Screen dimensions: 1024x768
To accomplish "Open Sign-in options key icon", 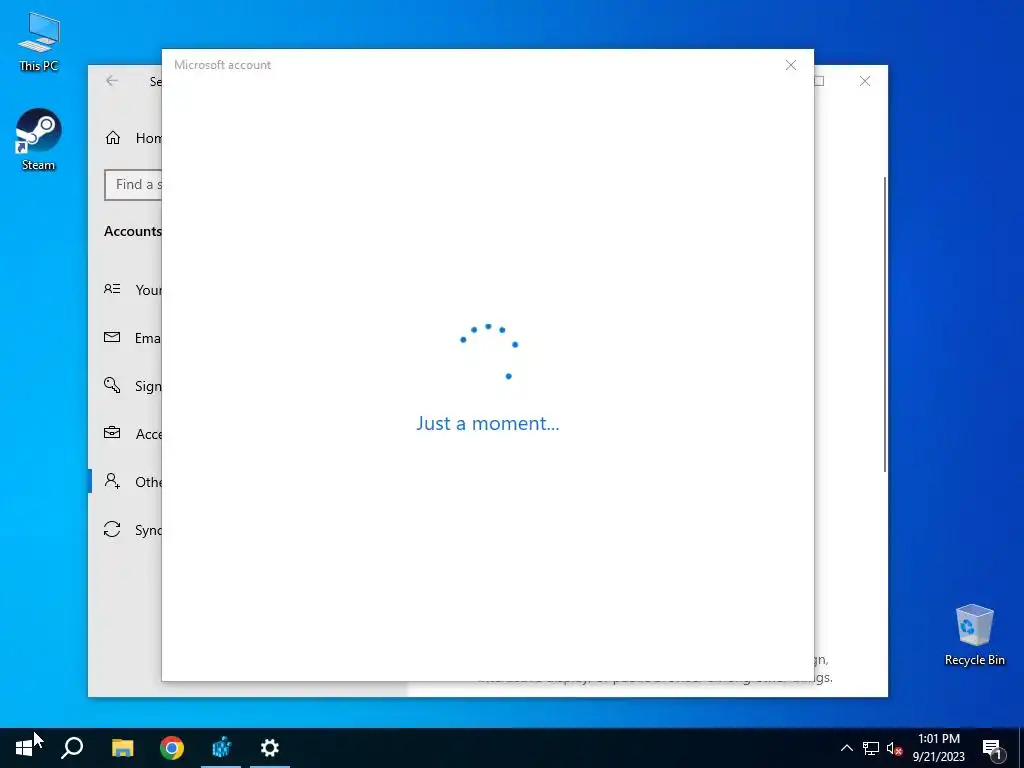I will click(112, 385).
